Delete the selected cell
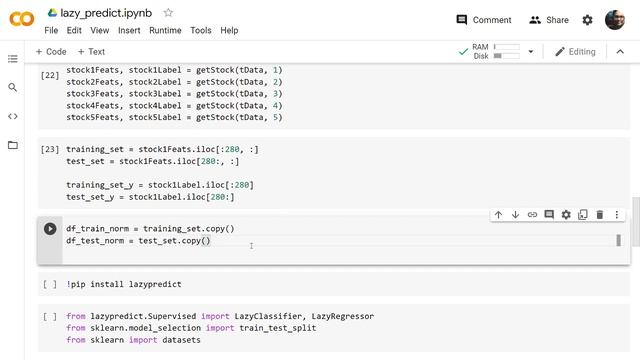 [600, 215]
